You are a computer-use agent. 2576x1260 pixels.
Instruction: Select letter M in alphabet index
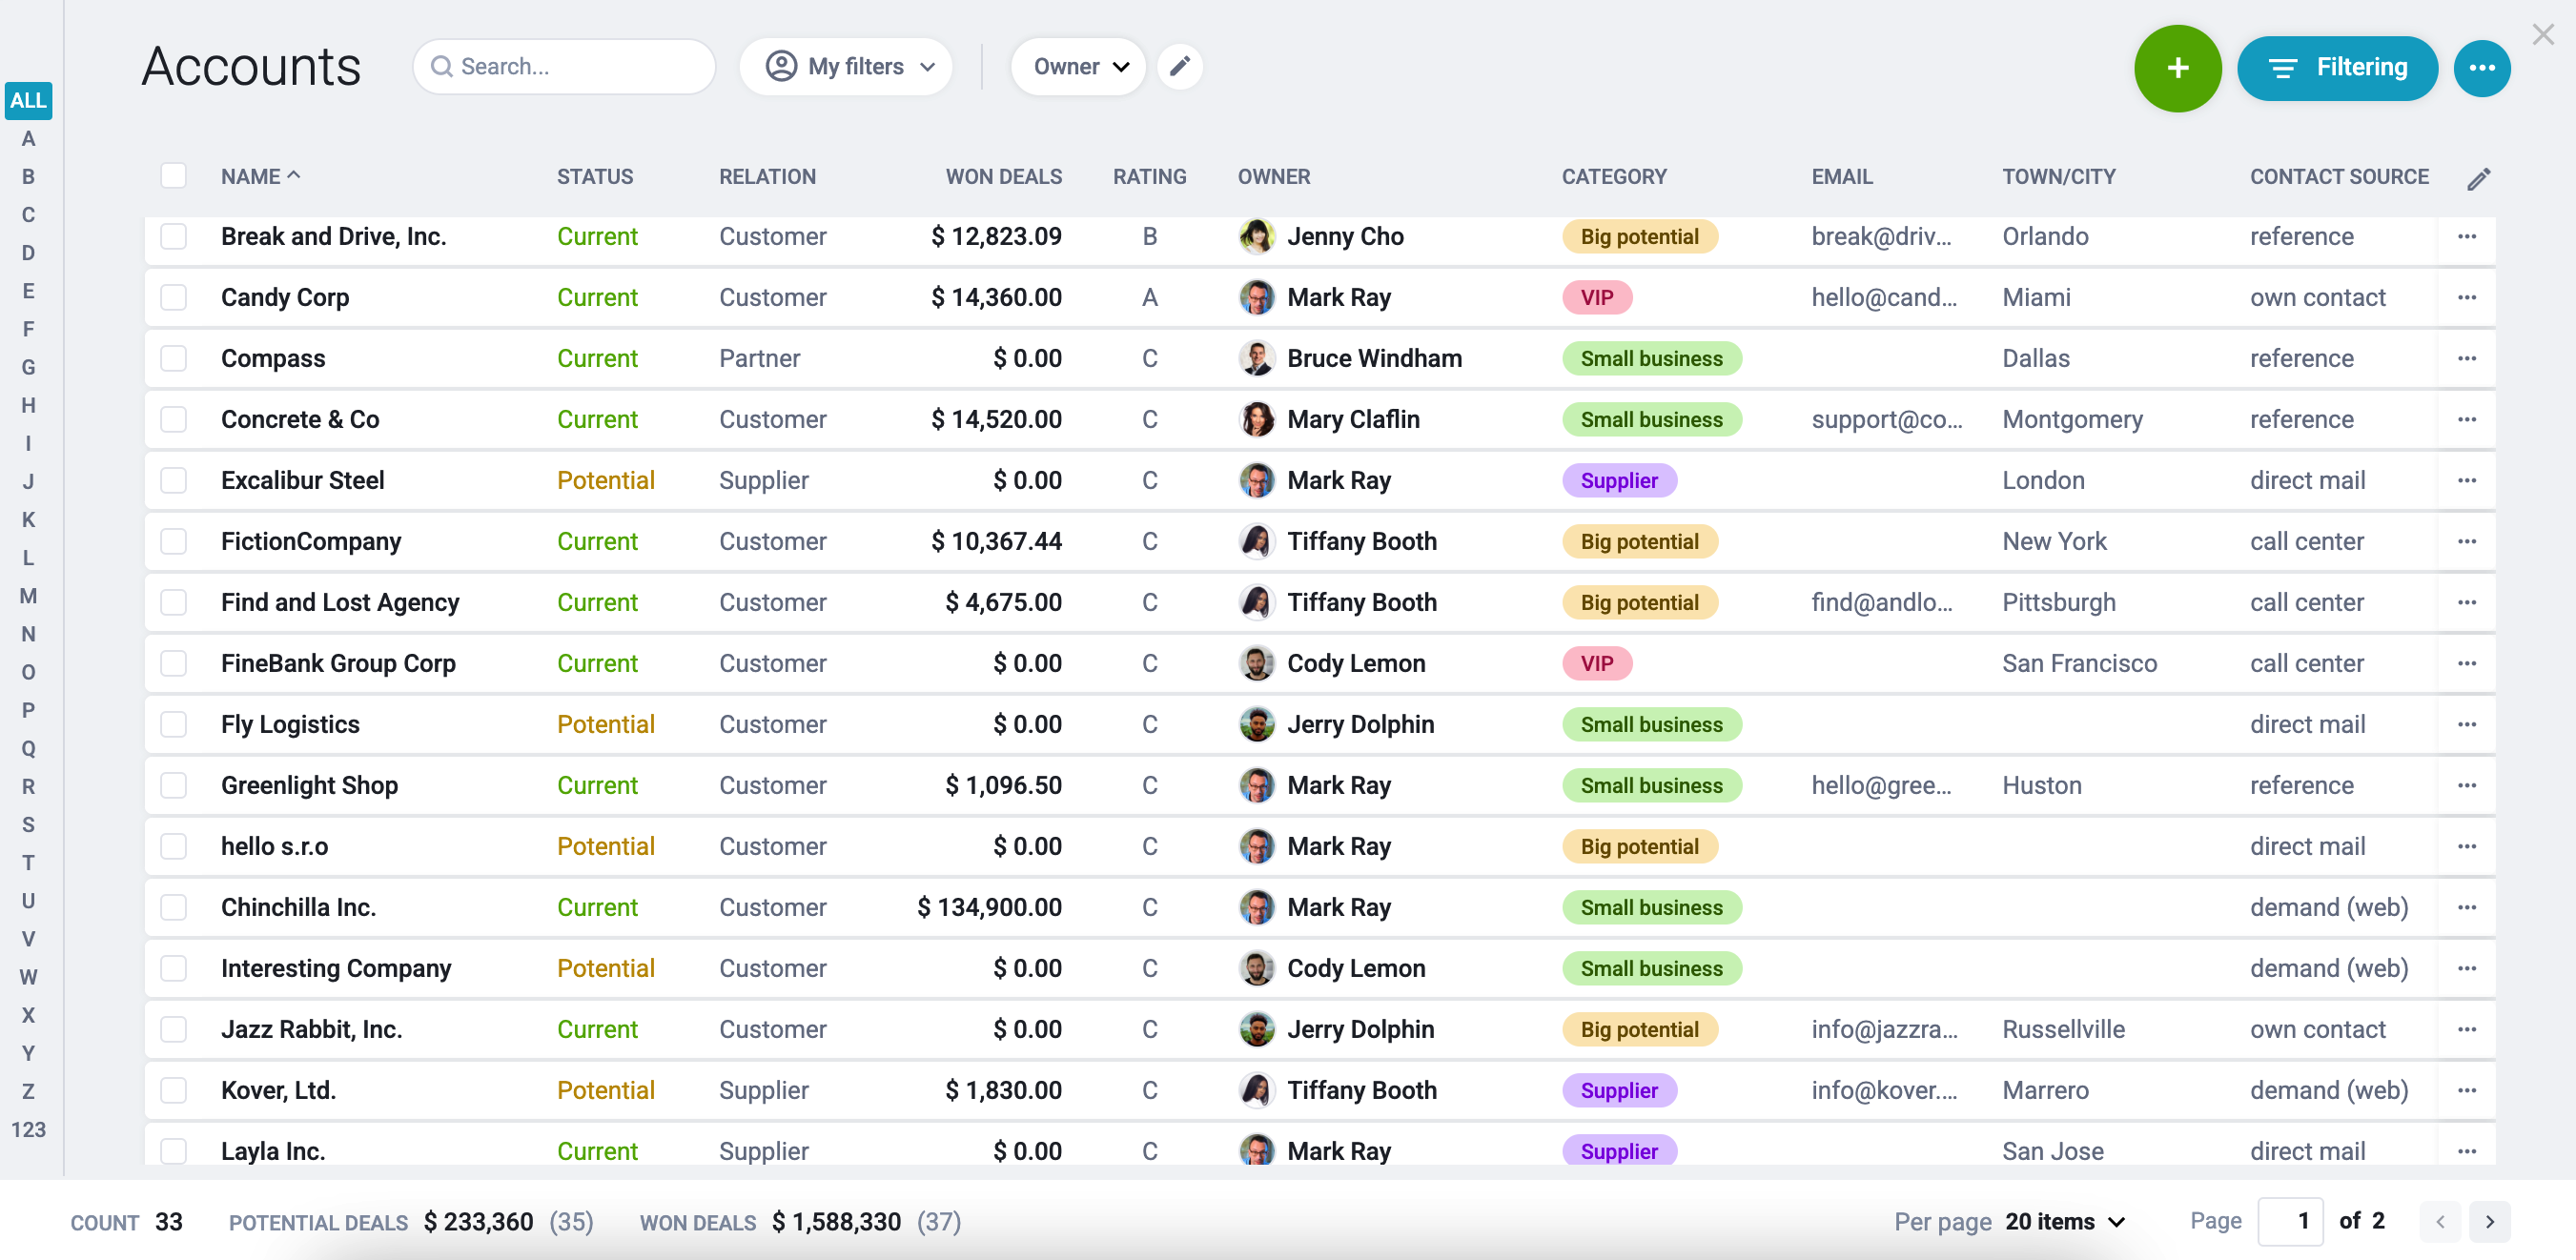[28, 596]
